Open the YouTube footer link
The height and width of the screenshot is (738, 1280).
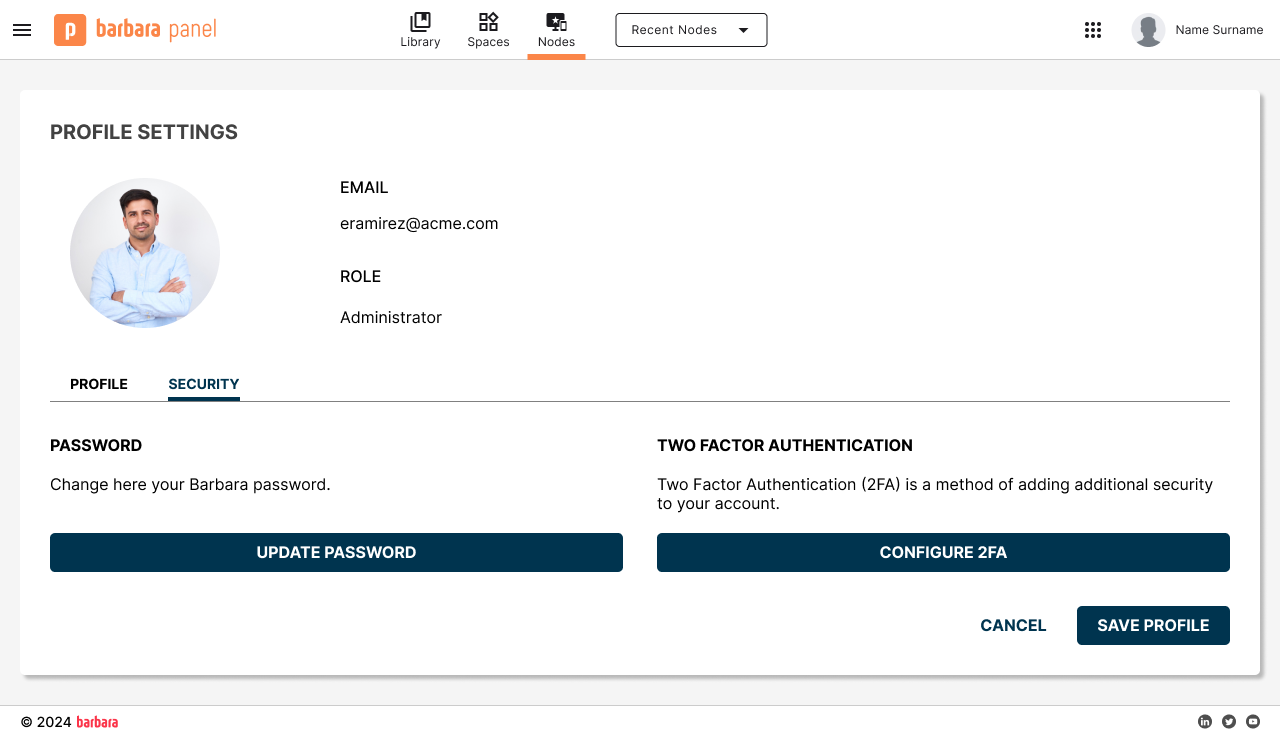click(x=1253, y=722)
